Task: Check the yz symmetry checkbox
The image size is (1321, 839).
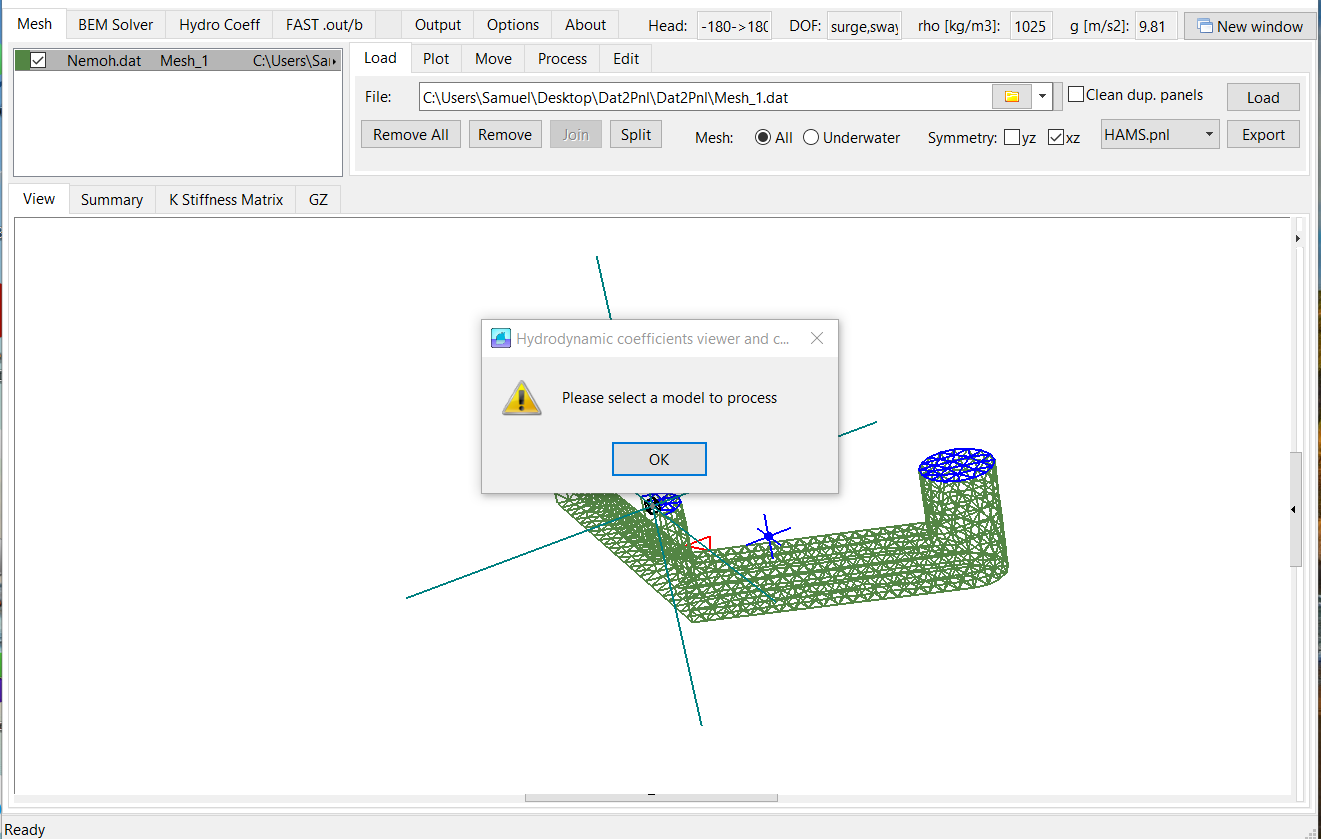Action: tap(1013, 137)
